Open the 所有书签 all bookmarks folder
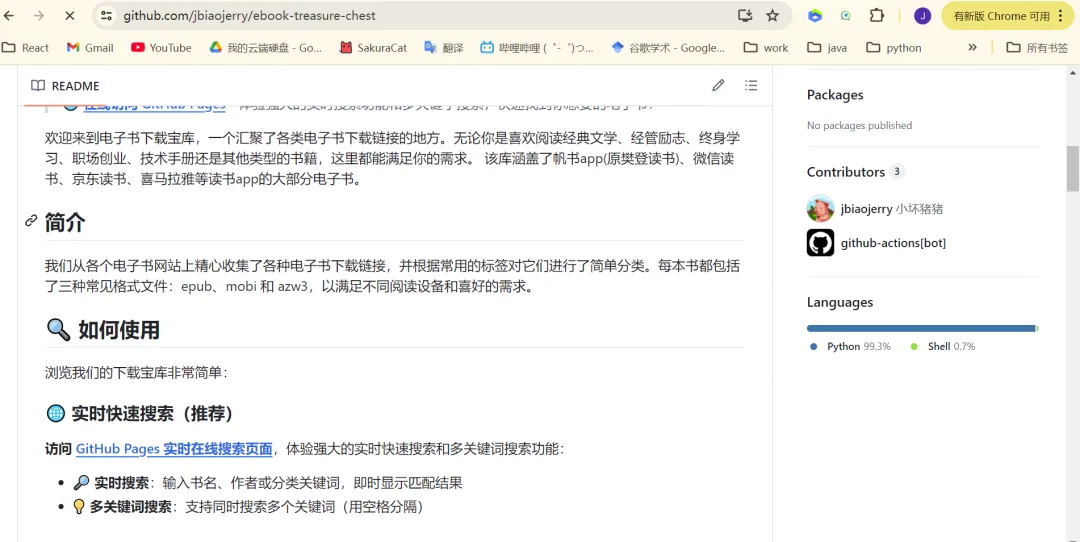The image size is (1080, 542). coord(1037,48)
